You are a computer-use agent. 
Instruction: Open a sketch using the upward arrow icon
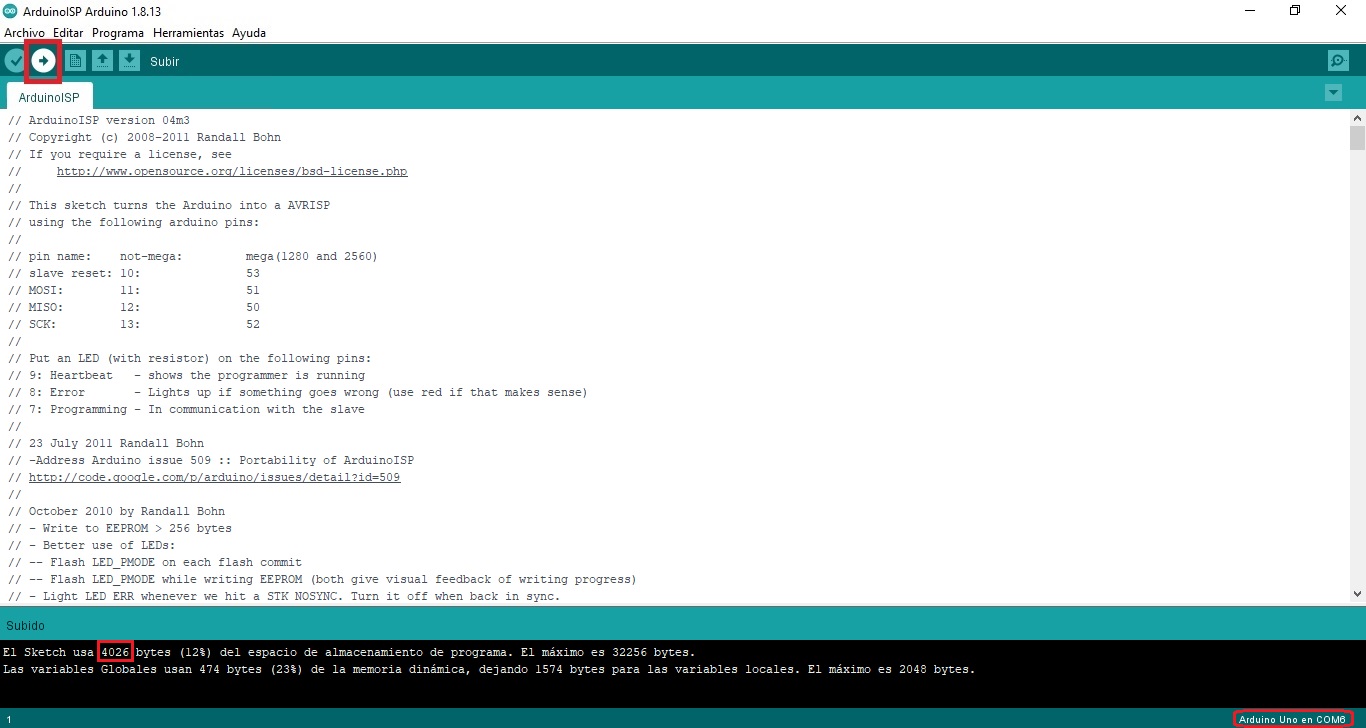point(102,60)
